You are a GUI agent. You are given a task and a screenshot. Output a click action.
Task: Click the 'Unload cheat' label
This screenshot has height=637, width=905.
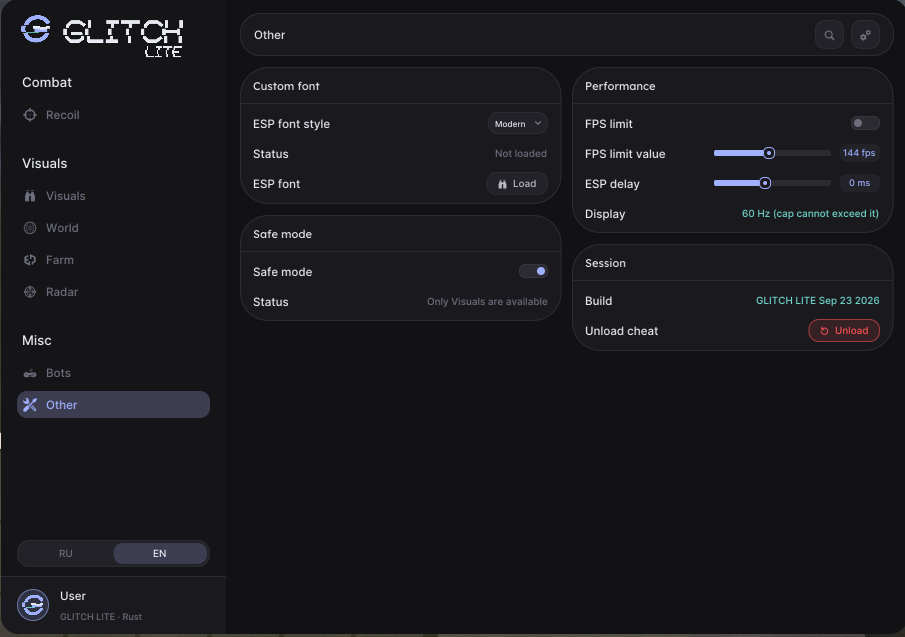coord(622,331)
